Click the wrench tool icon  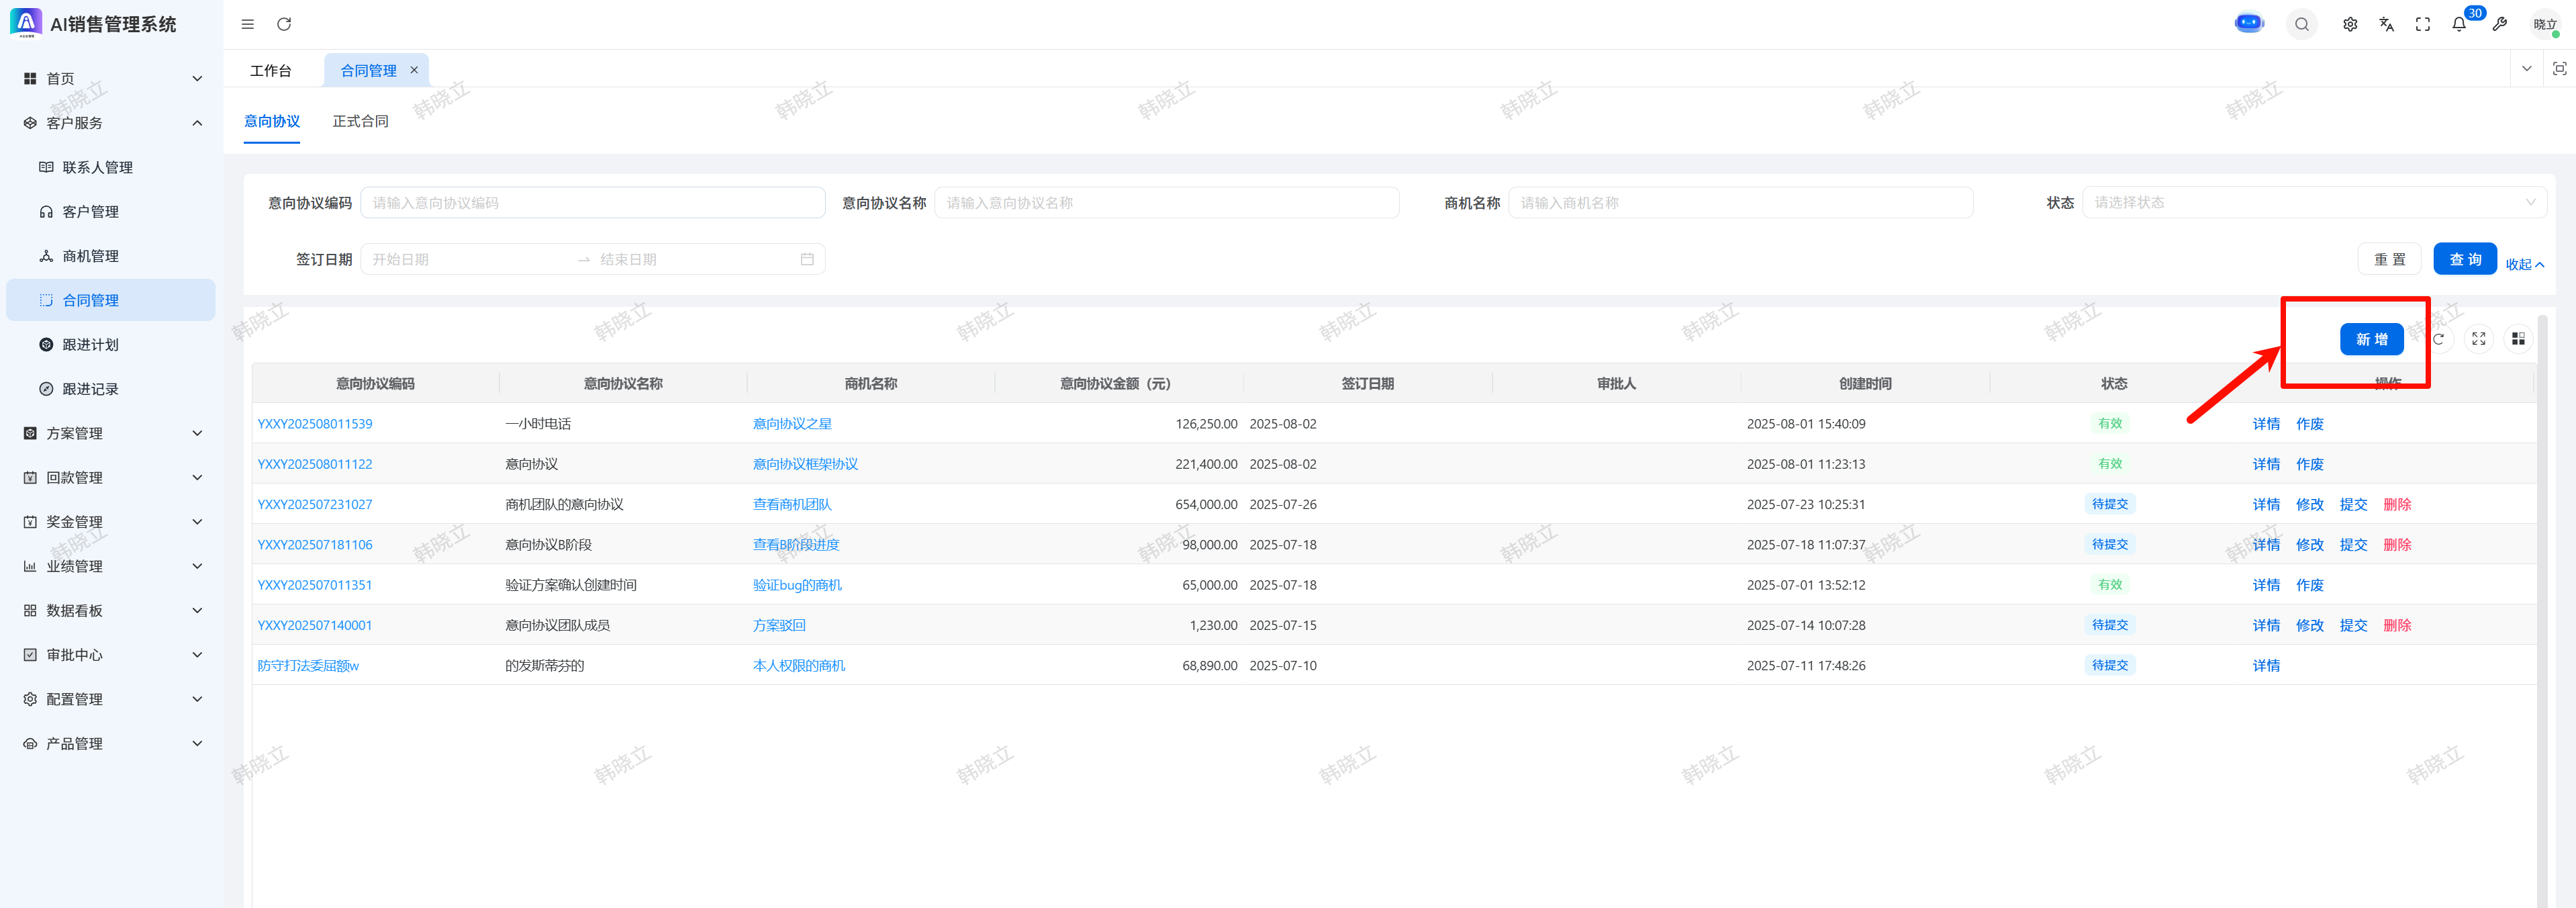click(x=2499, y=24)
